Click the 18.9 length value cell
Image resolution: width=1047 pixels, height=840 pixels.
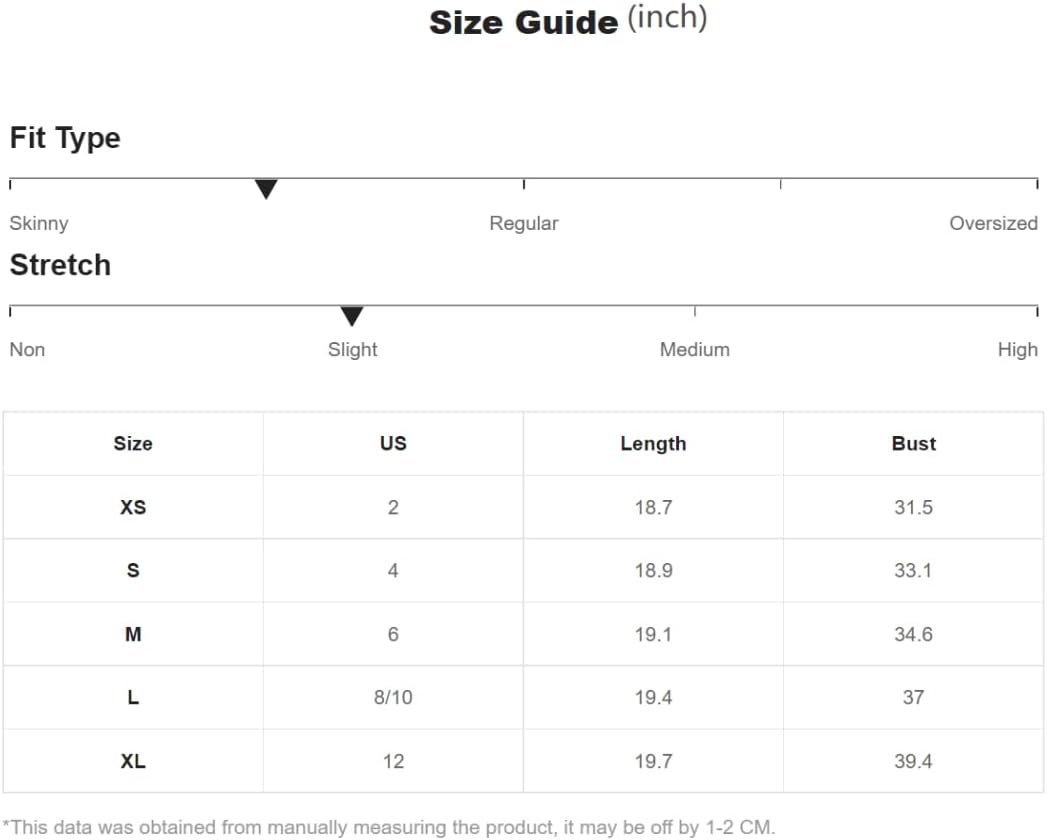click(x=653, y=570)
